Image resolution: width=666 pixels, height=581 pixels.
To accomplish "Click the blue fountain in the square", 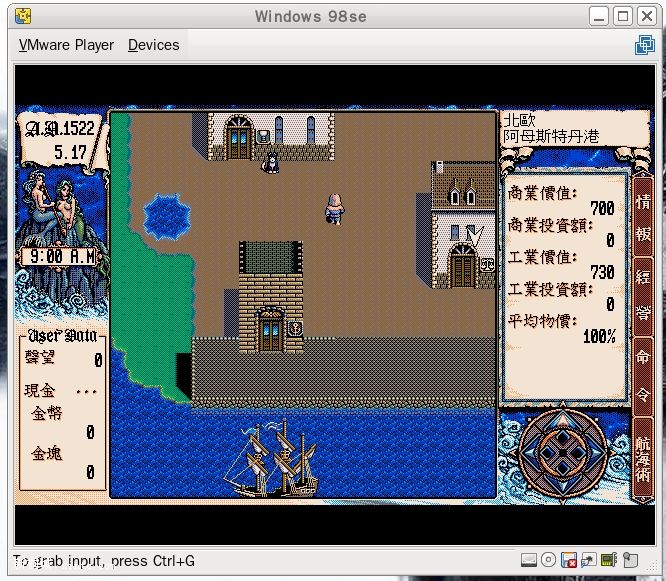I will point(166,215).
